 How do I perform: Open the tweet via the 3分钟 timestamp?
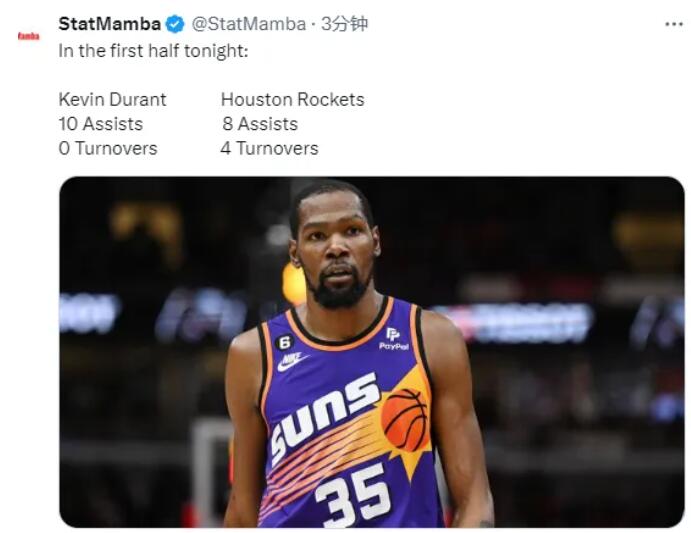click(x=344, y=24)
